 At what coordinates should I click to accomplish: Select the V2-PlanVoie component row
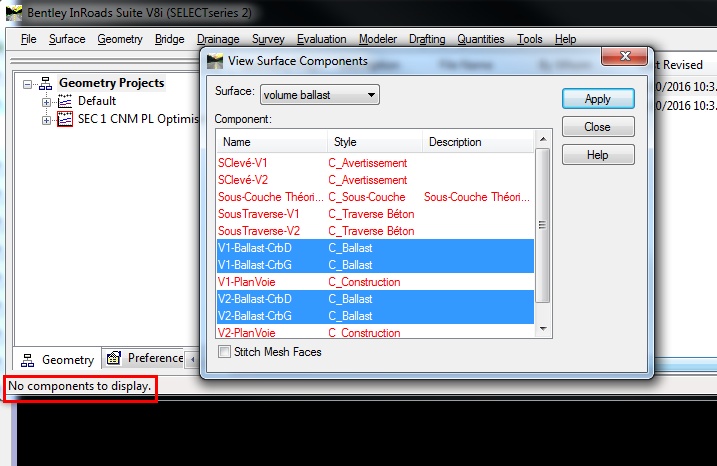(x=375, y=332)
